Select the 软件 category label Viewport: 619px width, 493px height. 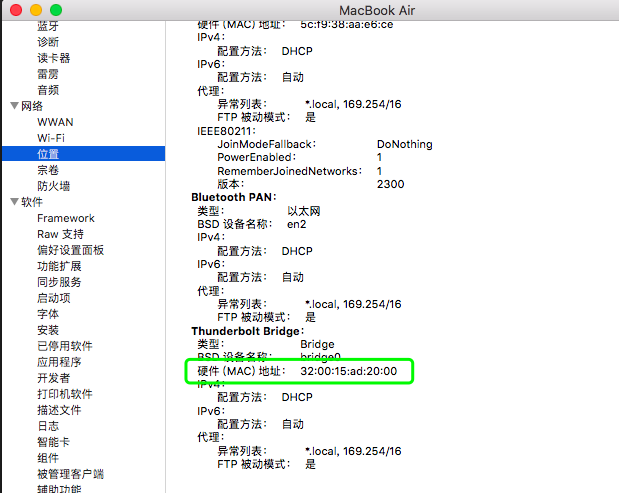32,202
